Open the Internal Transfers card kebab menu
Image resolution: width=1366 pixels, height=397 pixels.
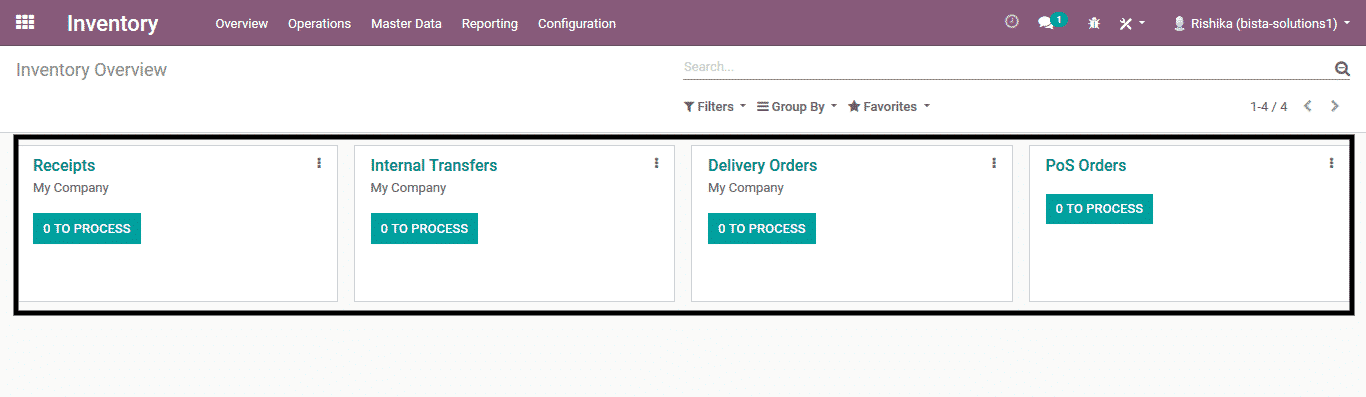click(x=656, y=163)
